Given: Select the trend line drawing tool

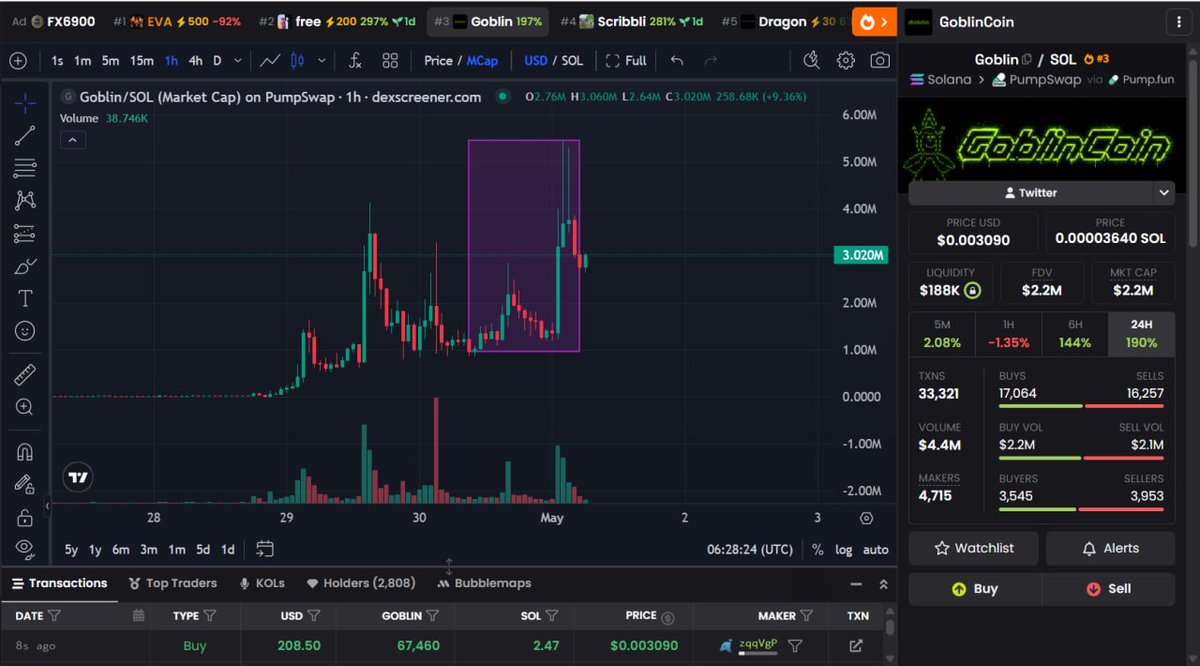Looking at the screenshot, I should coord(25,136).
